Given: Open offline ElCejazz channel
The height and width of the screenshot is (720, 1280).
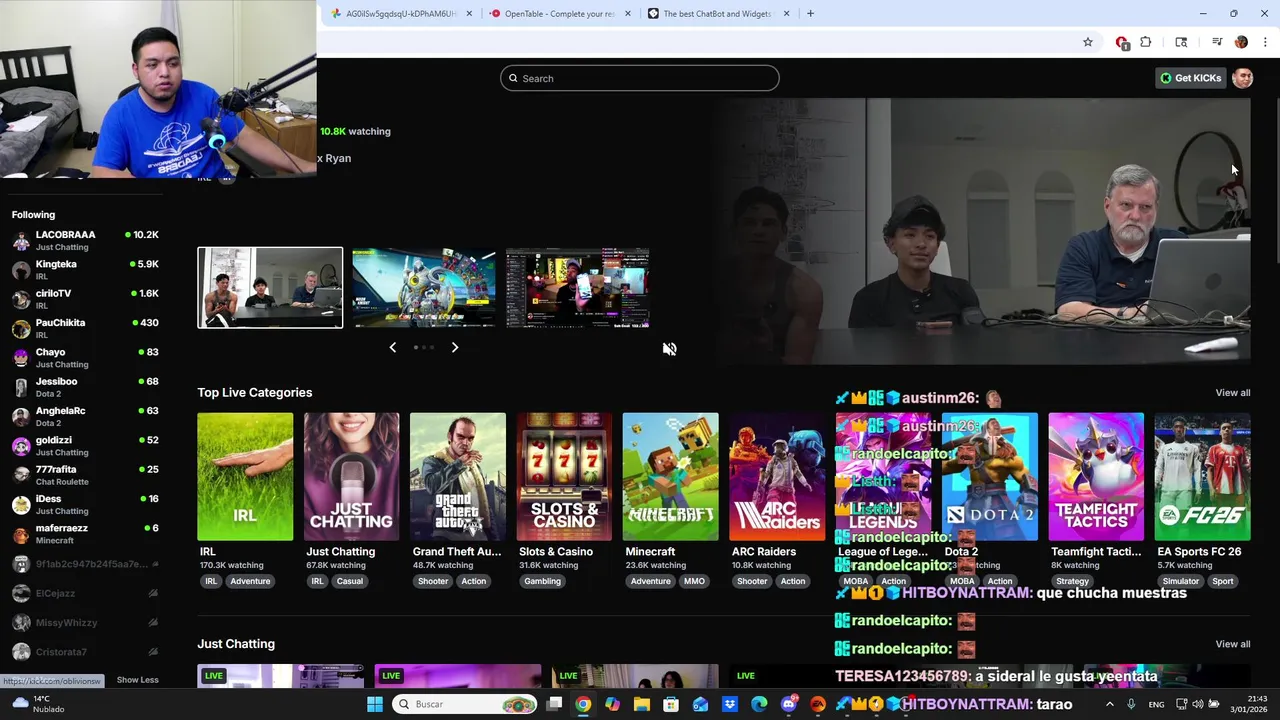Looking at the screenshot, I should point(85,593).
